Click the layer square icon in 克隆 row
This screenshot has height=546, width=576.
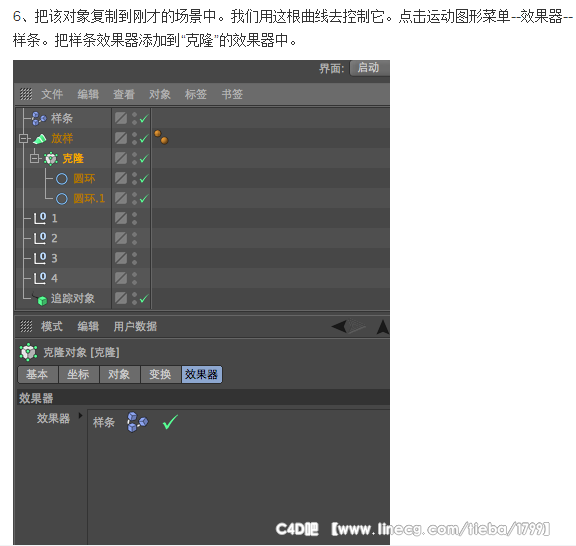coord(121,158)
